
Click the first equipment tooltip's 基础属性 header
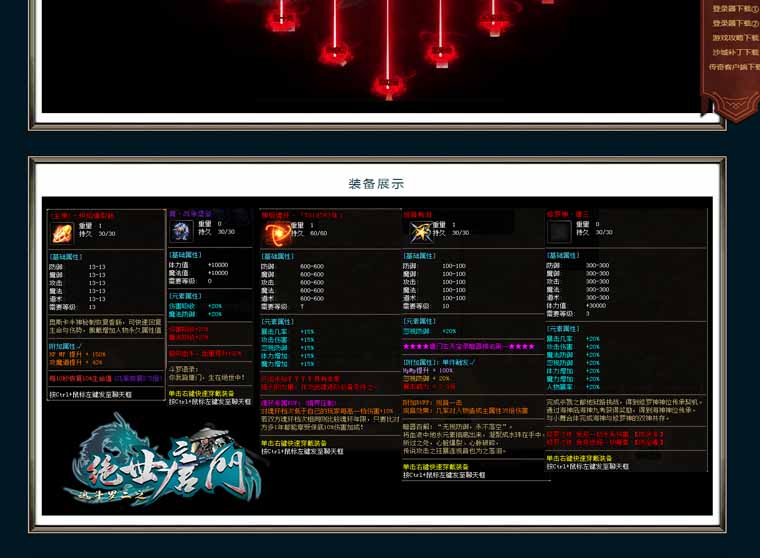(x=68, y=257)
